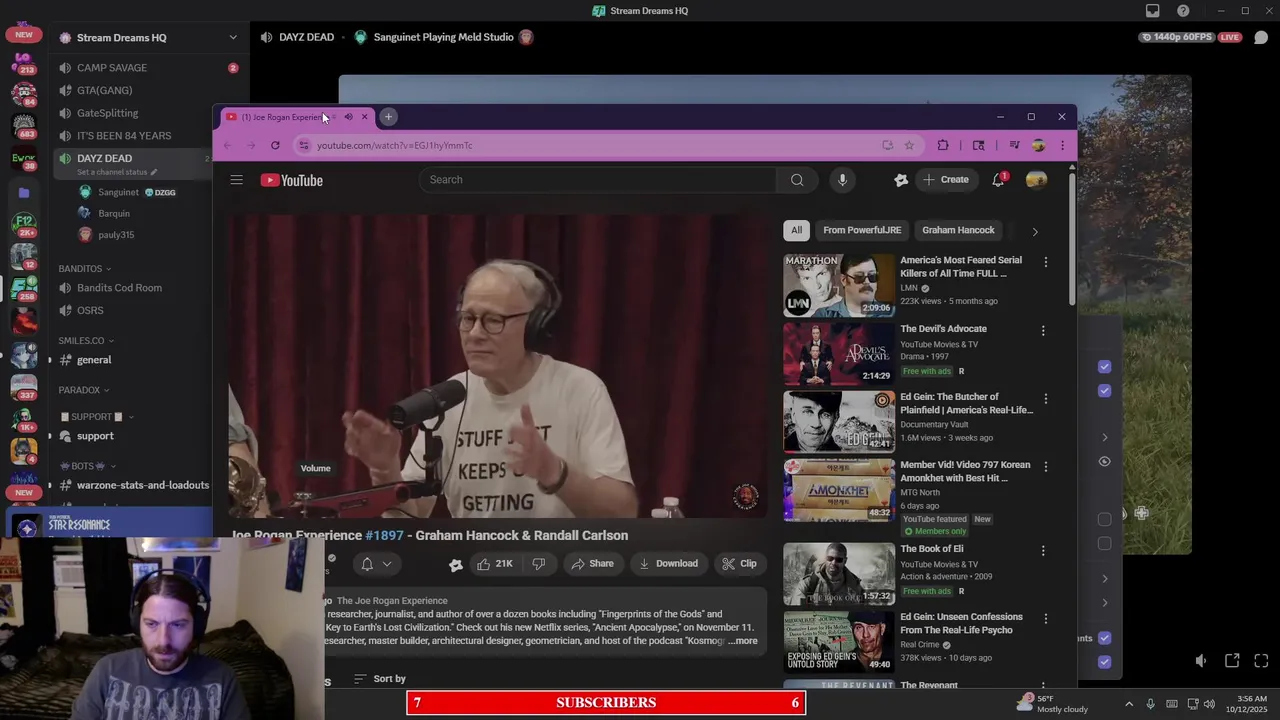View site information icon in address bar
1280x720 pixels.
pos(304,145)
